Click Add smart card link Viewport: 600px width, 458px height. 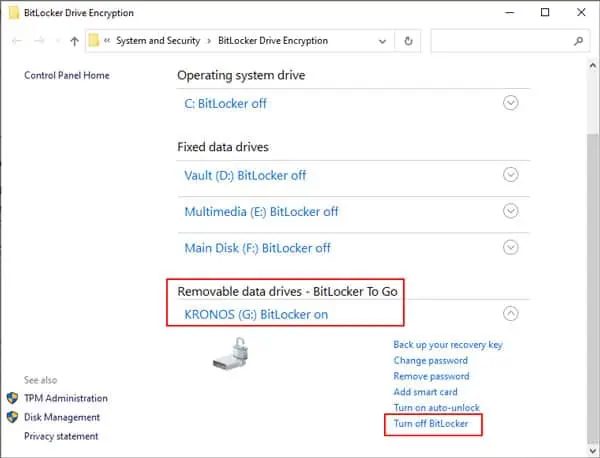click(426, 392)
